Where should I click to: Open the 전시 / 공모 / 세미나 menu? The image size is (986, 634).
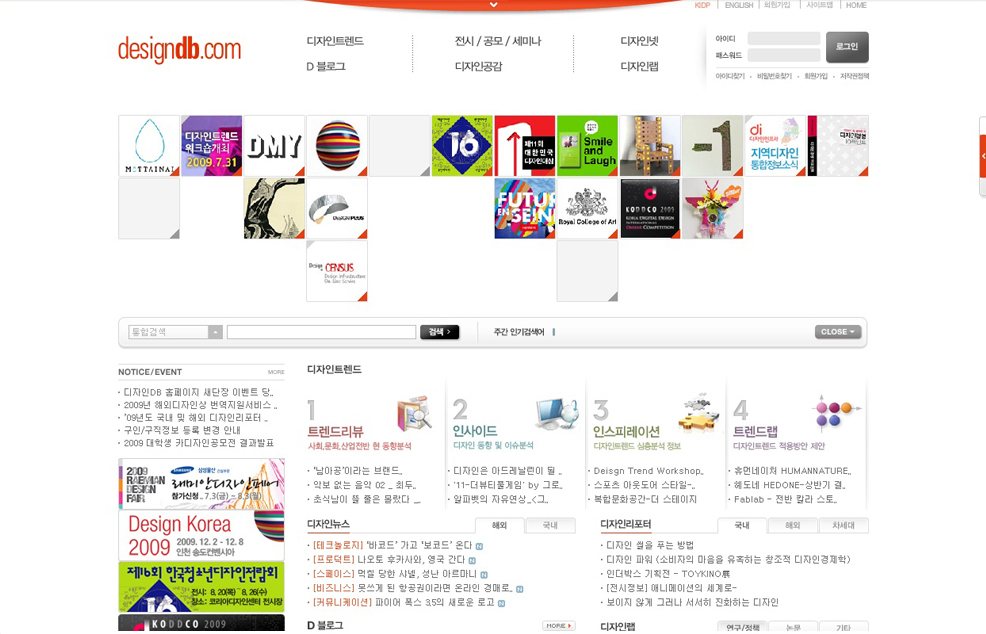497,41
